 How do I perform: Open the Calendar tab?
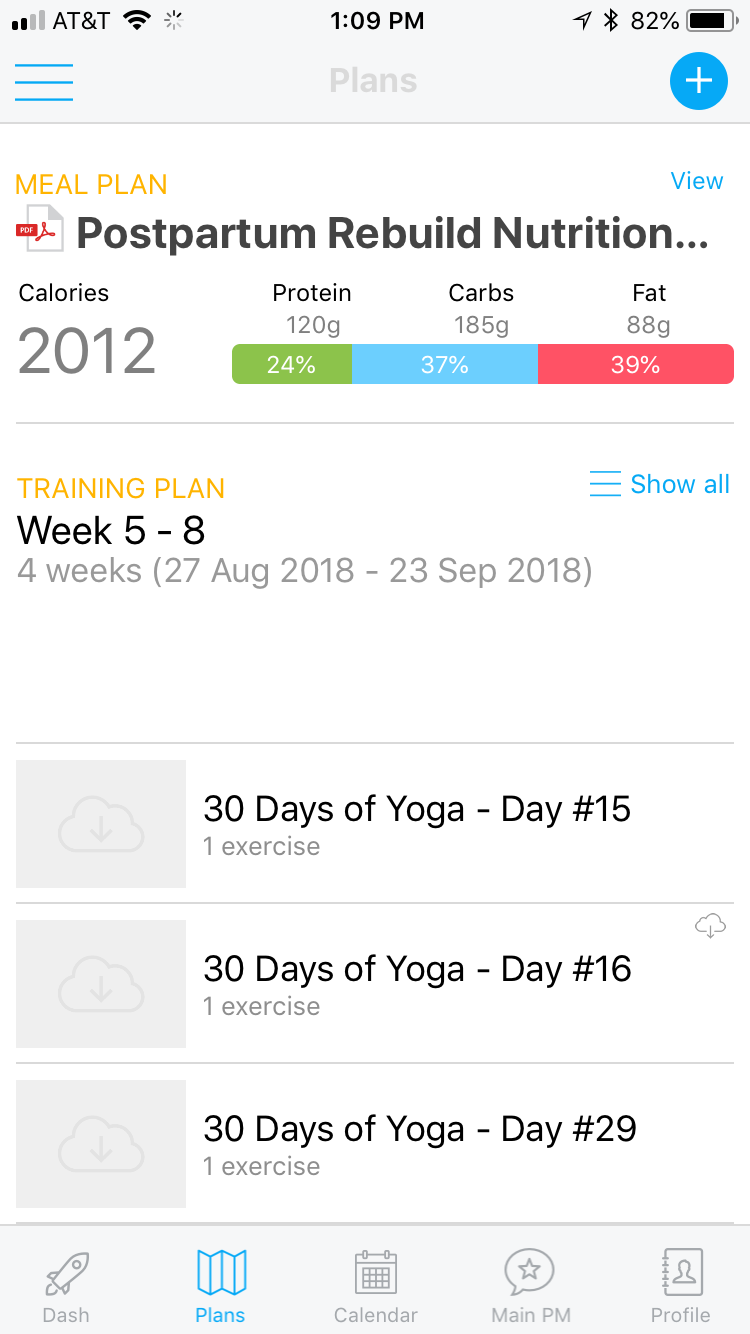376,1286
